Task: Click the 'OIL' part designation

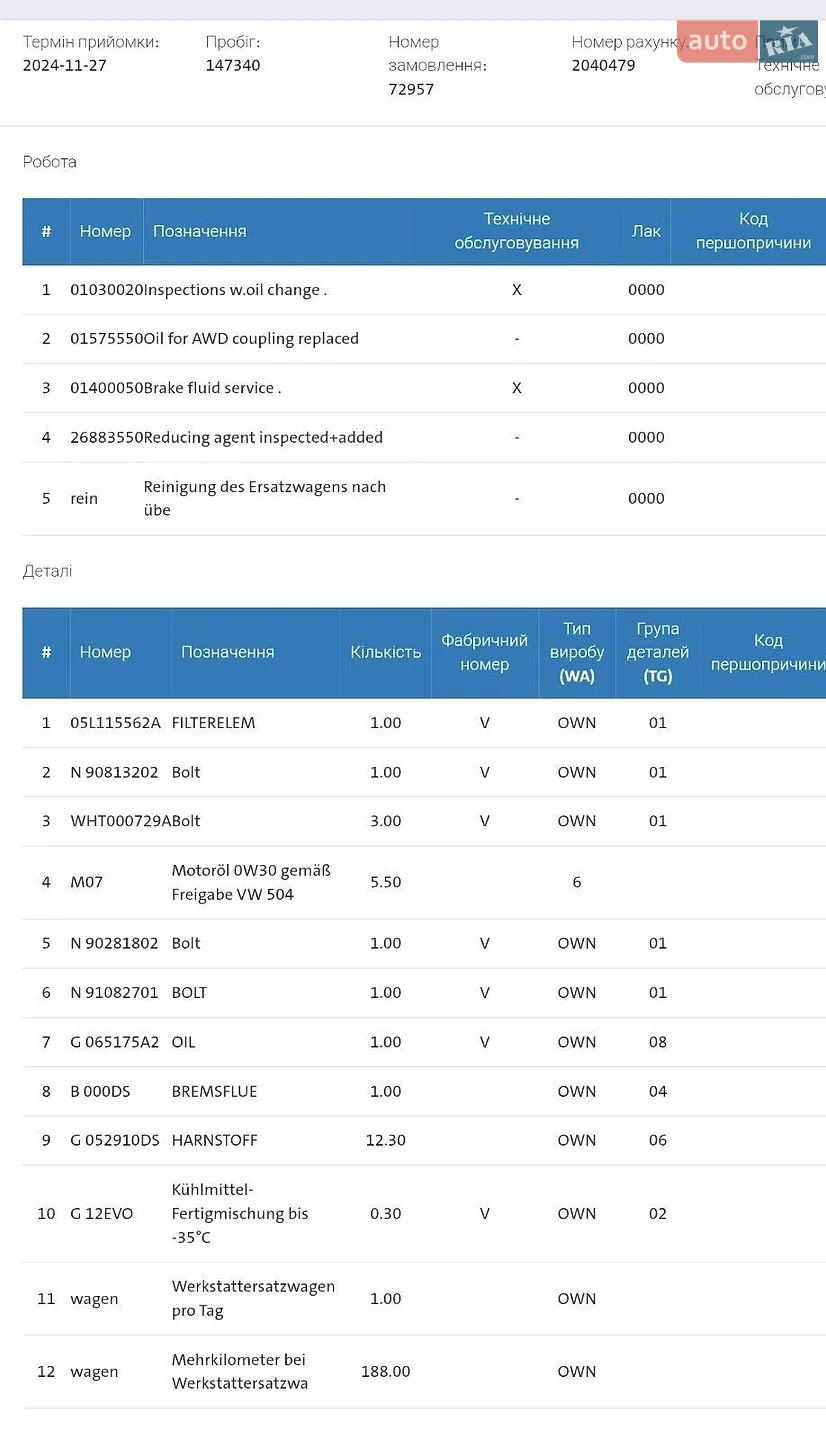Action: point(184,1042)
